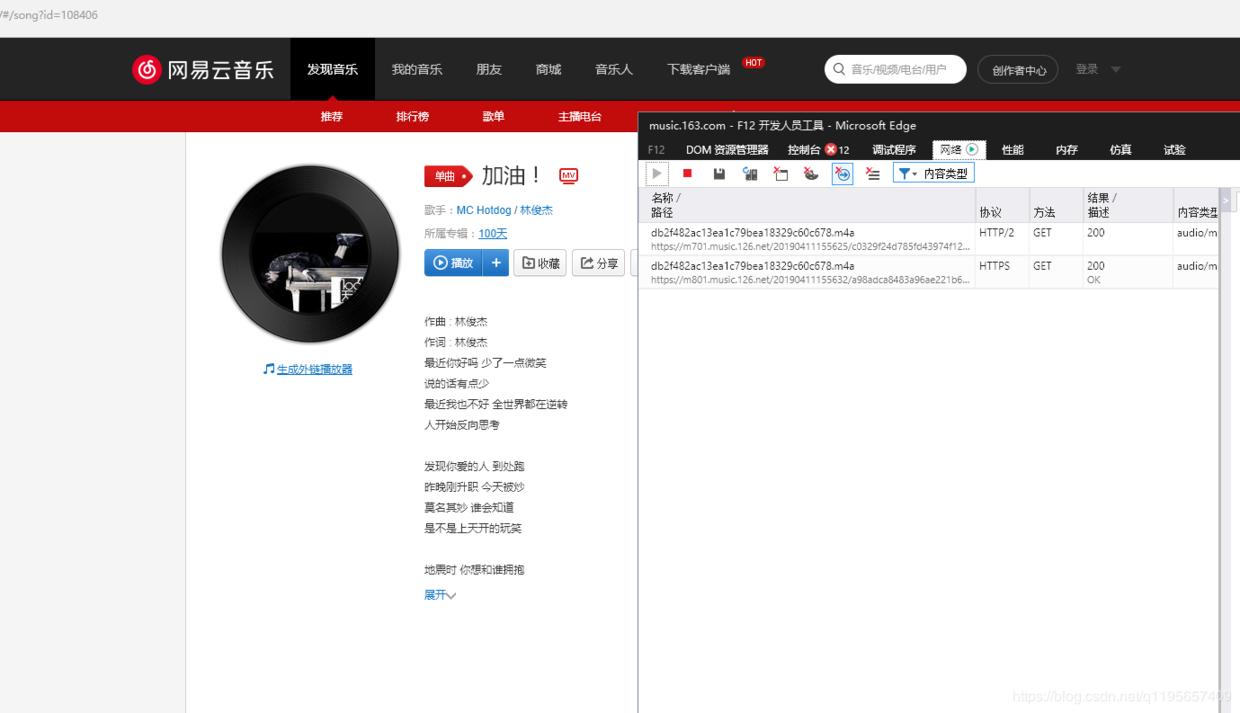
Task: Click the clear network entries icon
Action: (x=780, y=172)
